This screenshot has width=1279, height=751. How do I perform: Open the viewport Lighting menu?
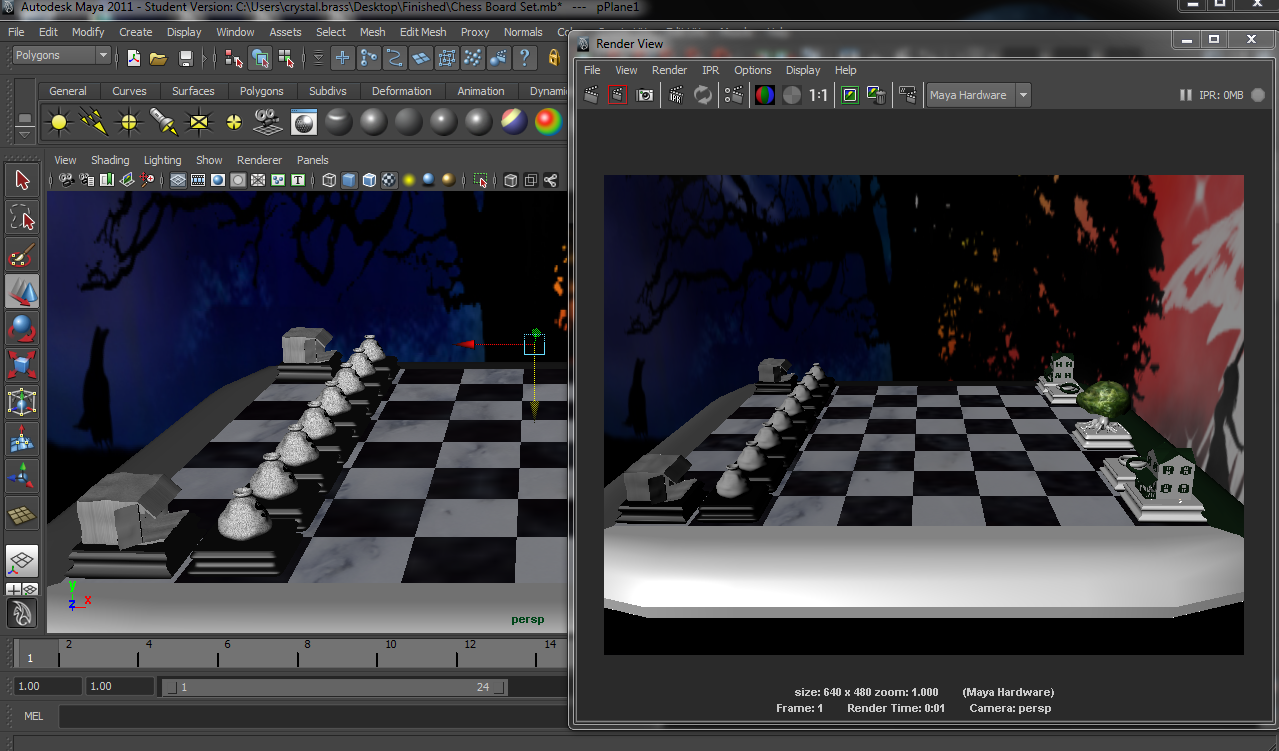coord(162,160)
